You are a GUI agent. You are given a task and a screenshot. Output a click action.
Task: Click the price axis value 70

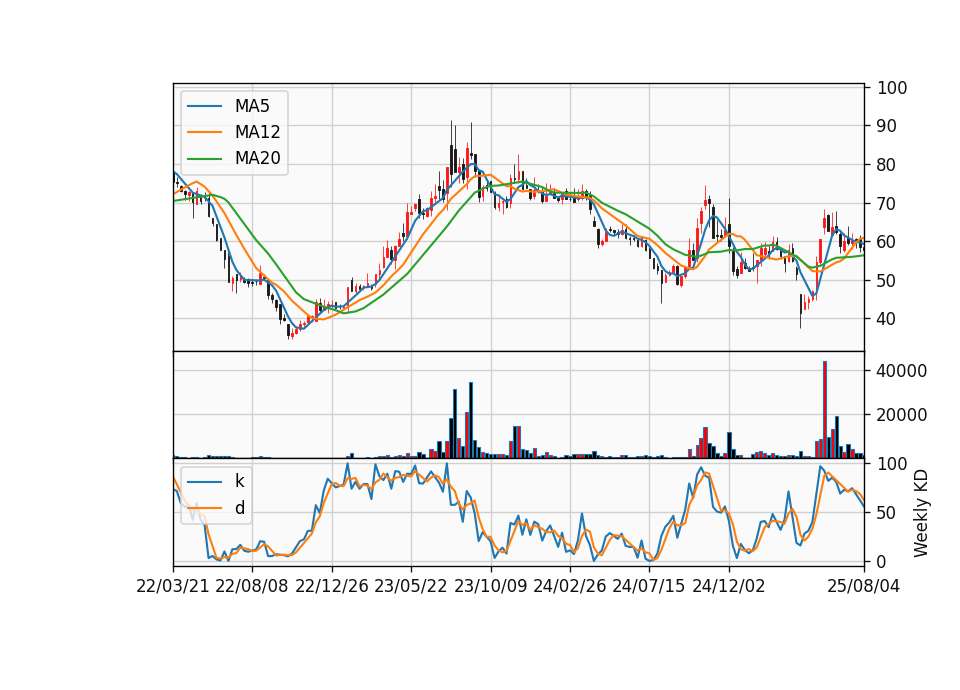[887, 203]
